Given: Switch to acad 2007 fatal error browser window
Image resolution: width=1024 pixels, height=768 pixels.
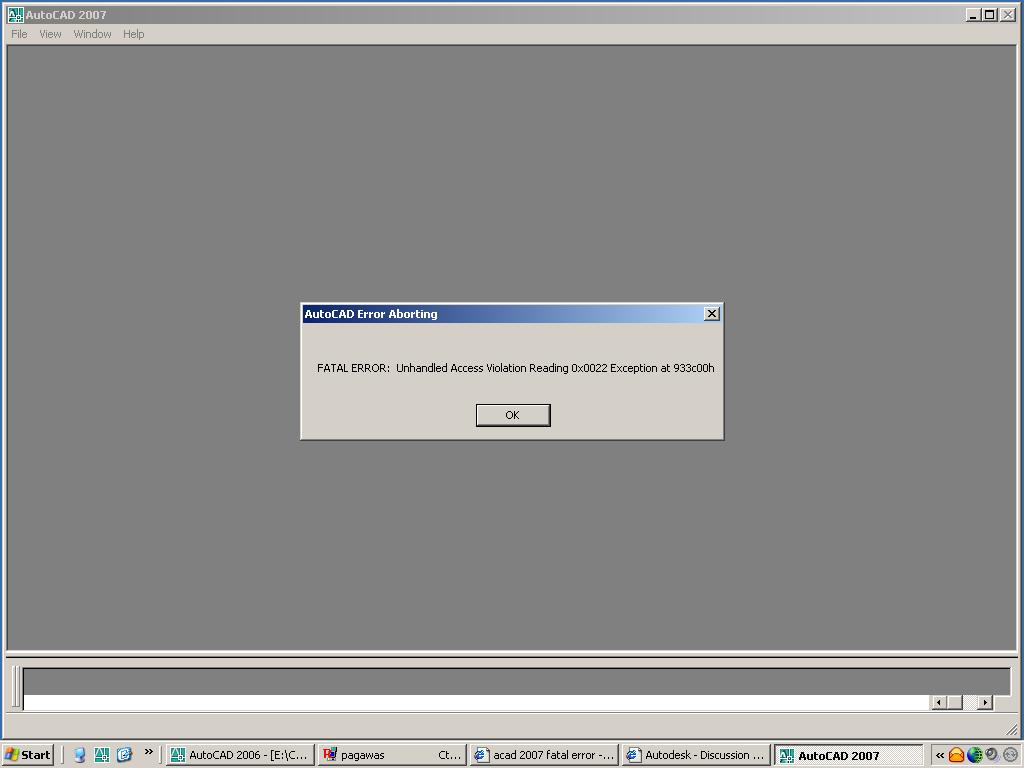Looking at the screenshot, I should (x=544, y=755).
